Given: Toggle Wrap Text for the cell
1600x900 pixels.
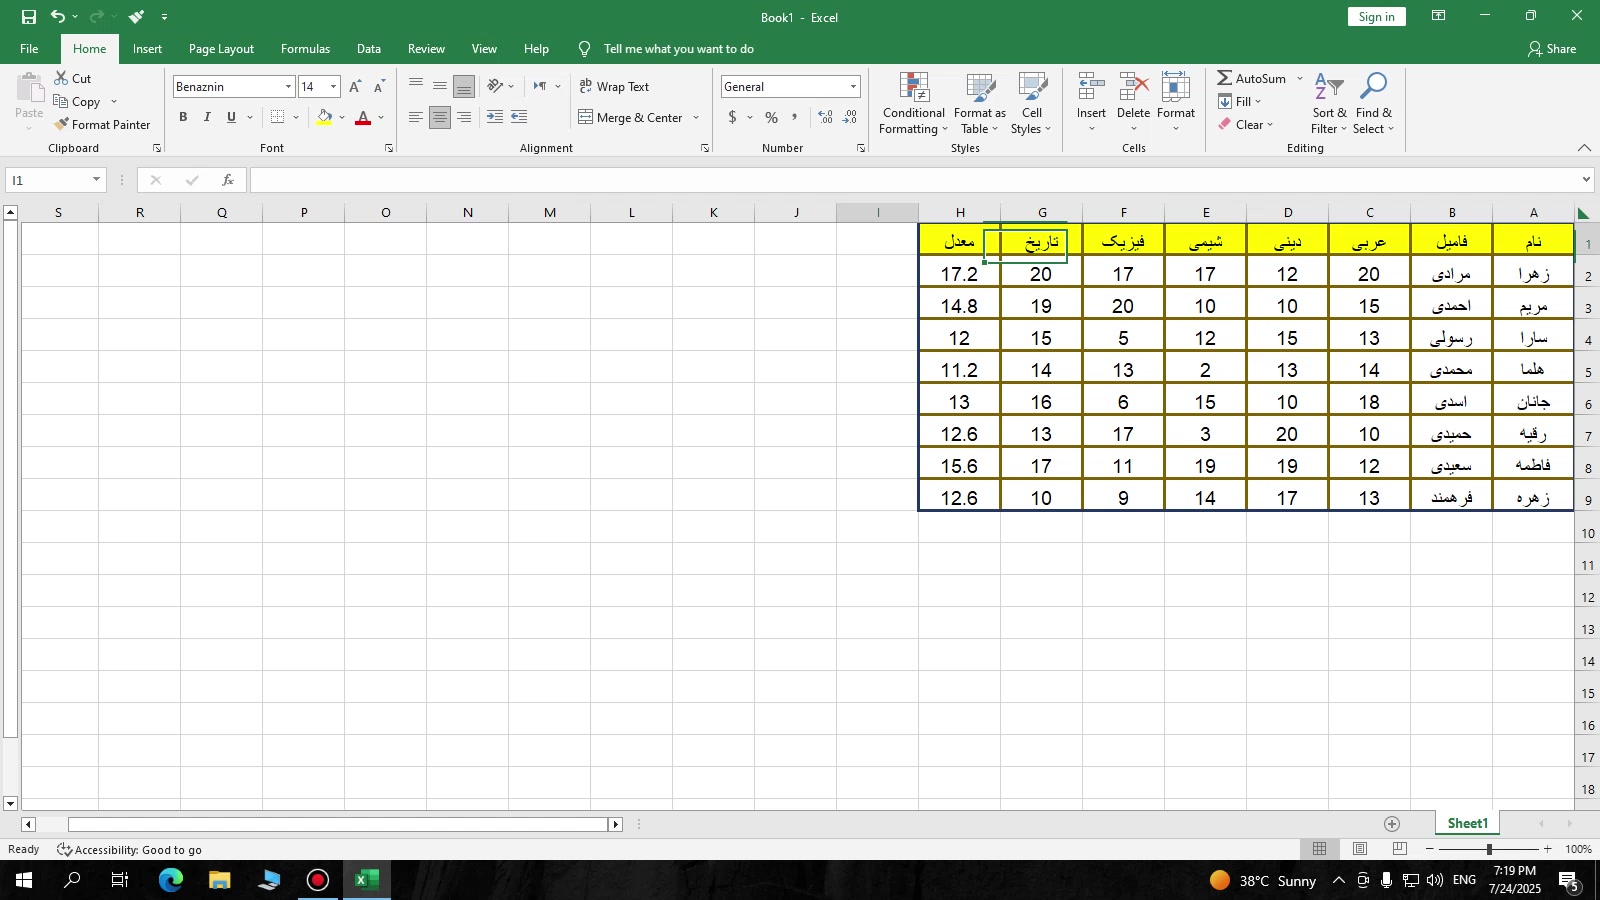Looking at the screenshot, I should (x=614, y=87).
